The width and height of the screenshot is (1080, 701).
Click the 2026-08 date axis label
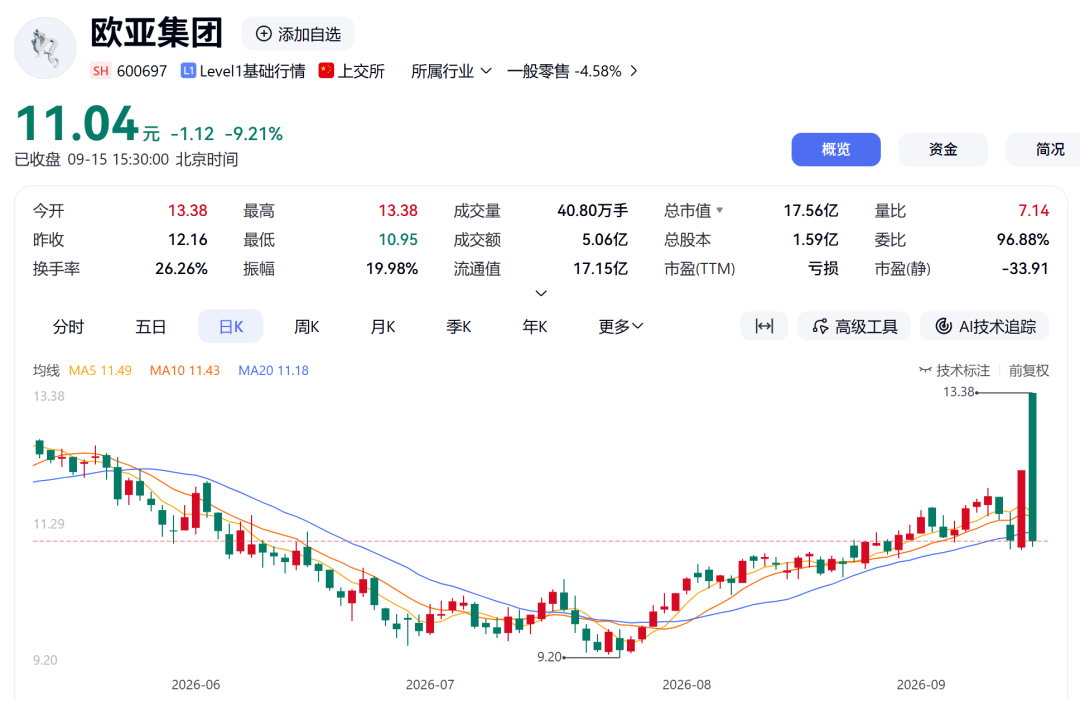pyautogui.click(x=687, y=684)
